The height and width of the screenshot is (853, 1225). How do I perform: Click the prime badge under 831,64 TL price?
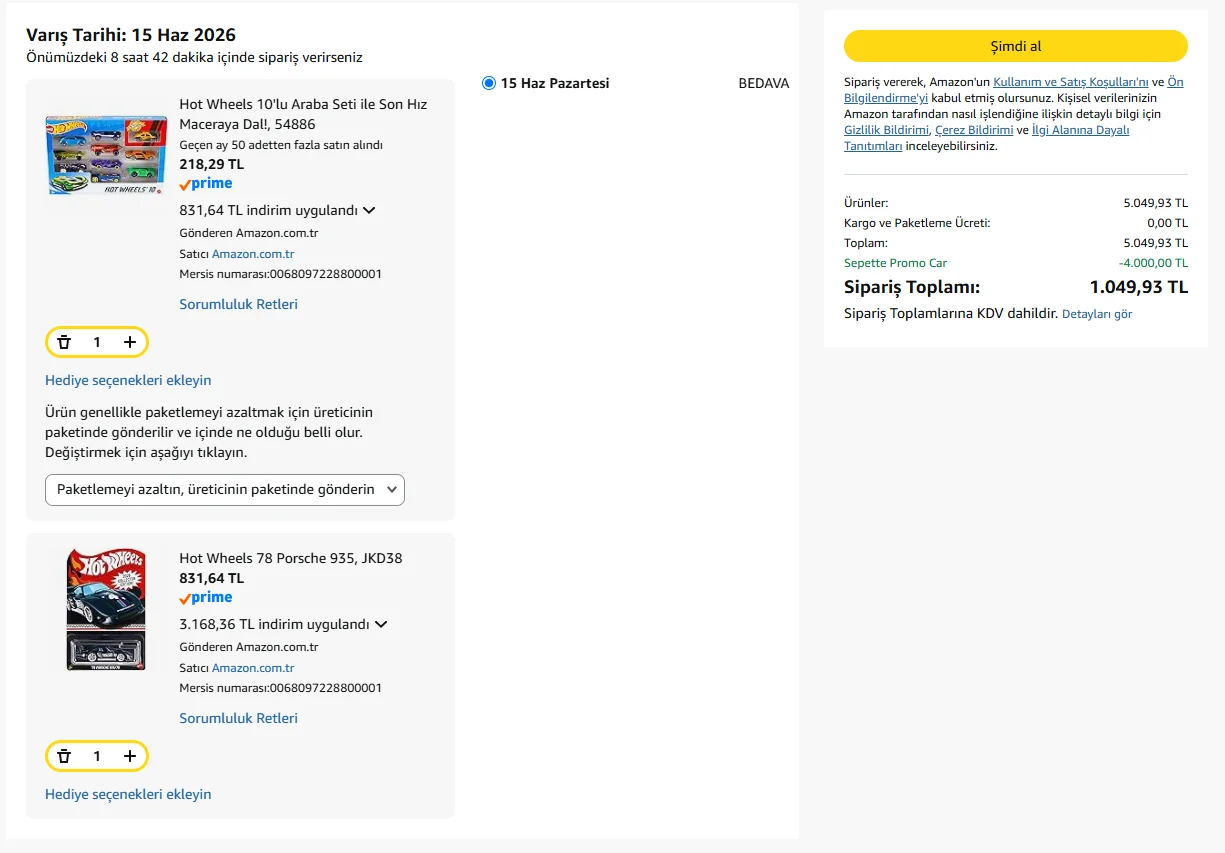pyautogui.click(x=206, y=598)
